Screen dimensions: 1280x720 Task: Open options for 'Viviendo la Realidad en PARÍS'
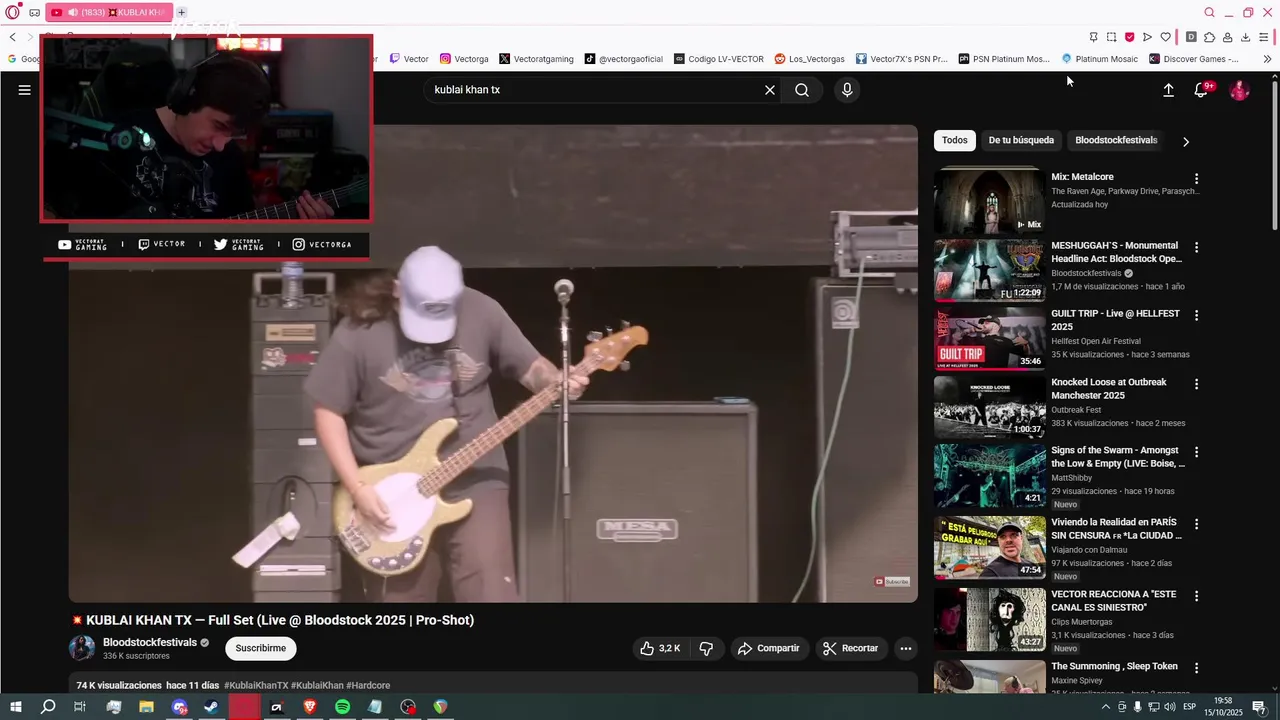1196,524
